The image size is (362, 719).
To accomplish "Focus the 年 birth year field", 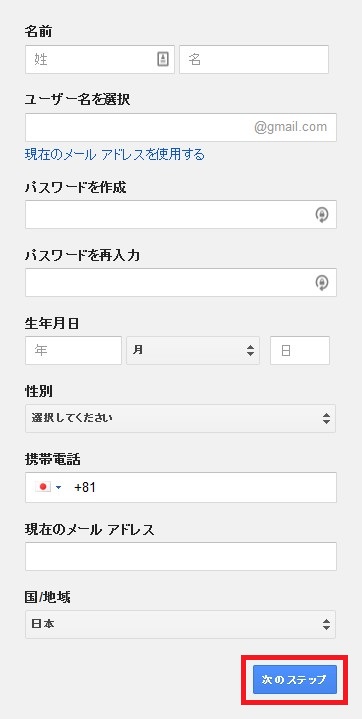I will (x=73, y=350).
